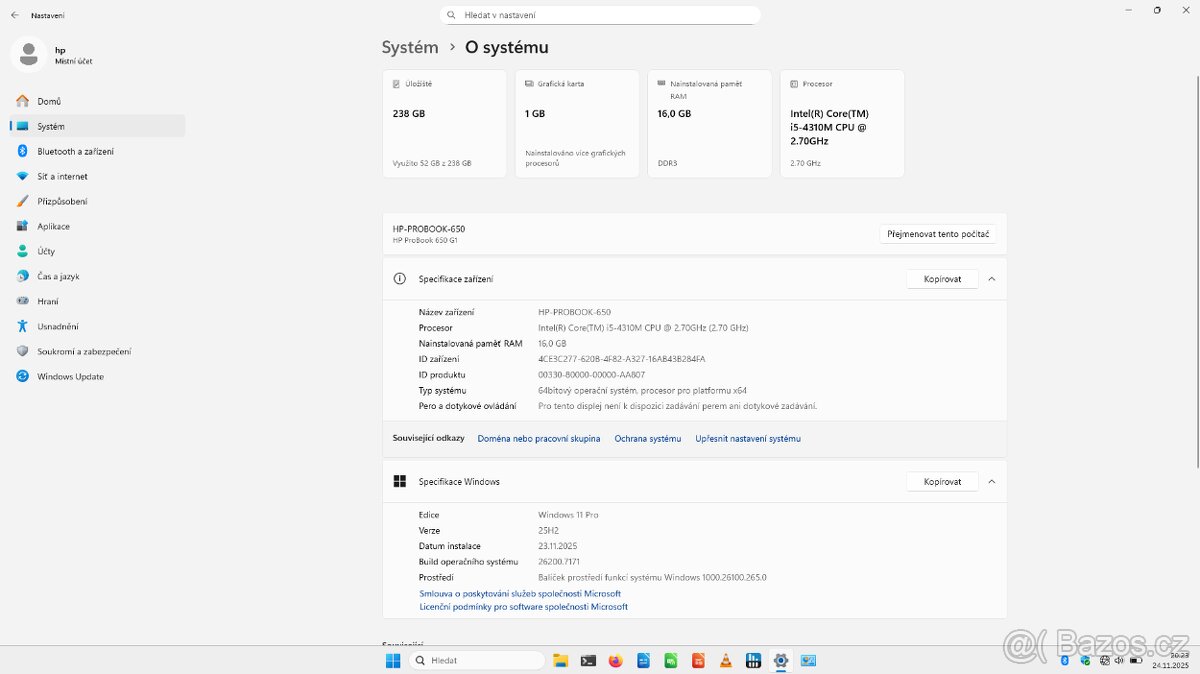Check battery status in the system tray
This screenshot has height=674, width=1200.
tap(1136, 660)
